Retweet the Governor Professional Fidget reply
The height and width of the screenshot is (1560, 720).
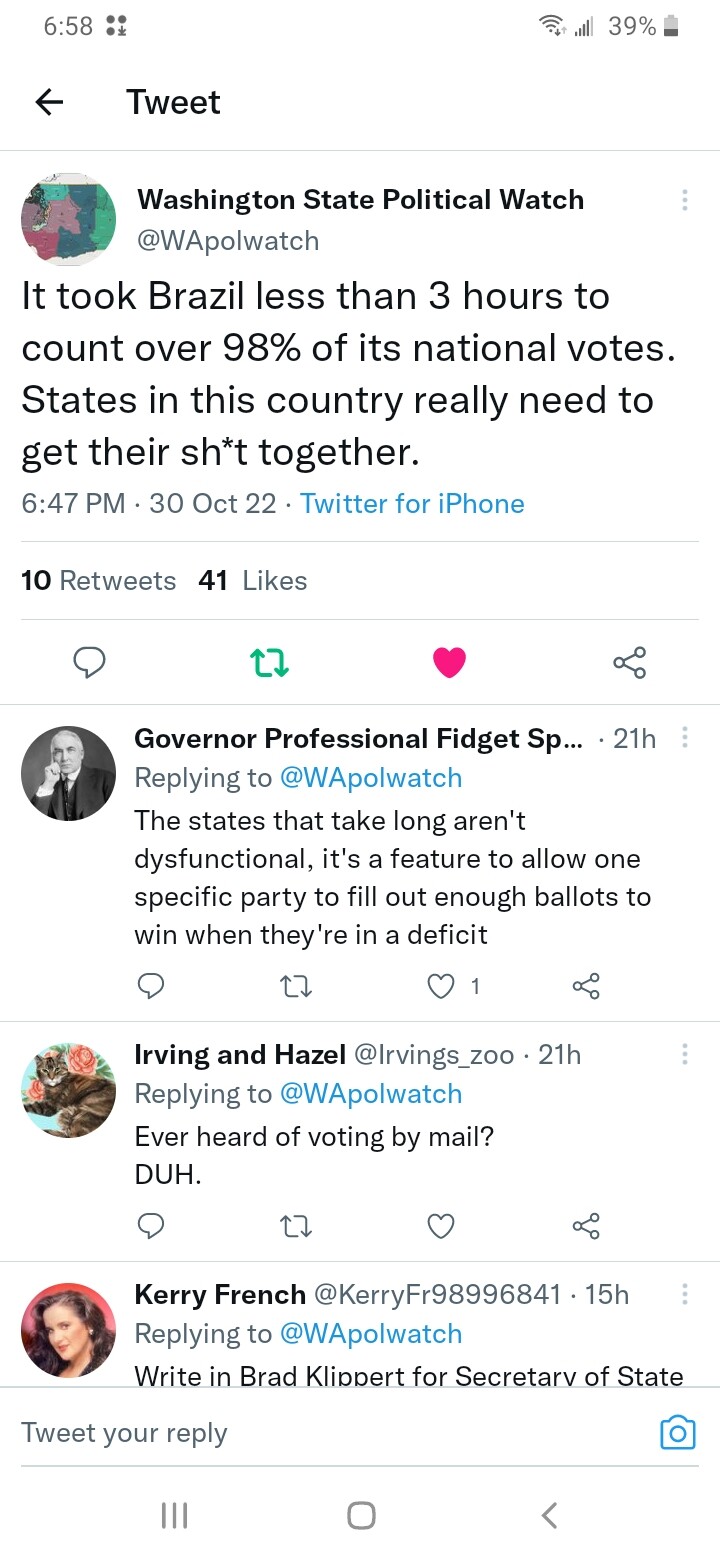click(x=296, y=986)
